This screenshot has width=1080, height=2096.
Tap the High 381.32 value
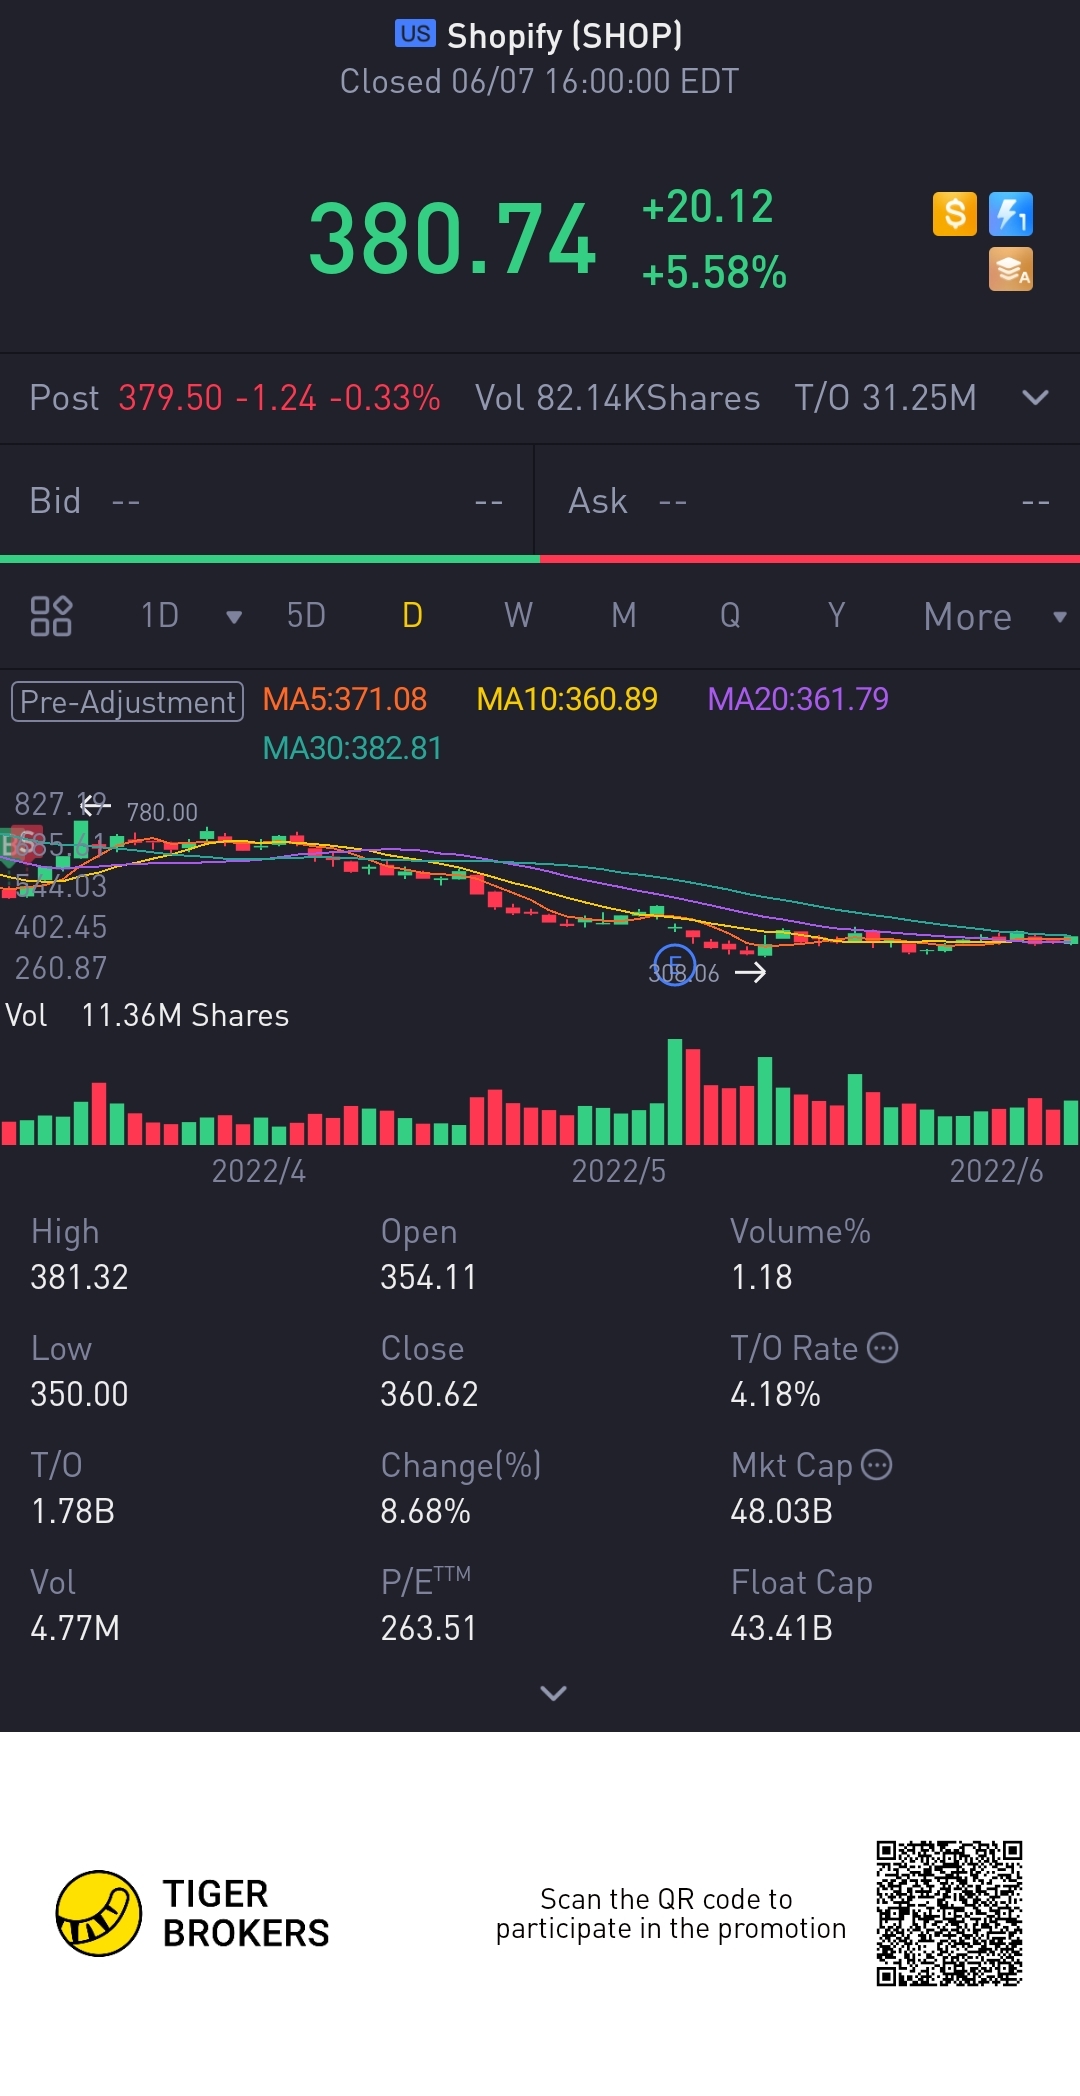(79, 1277)
